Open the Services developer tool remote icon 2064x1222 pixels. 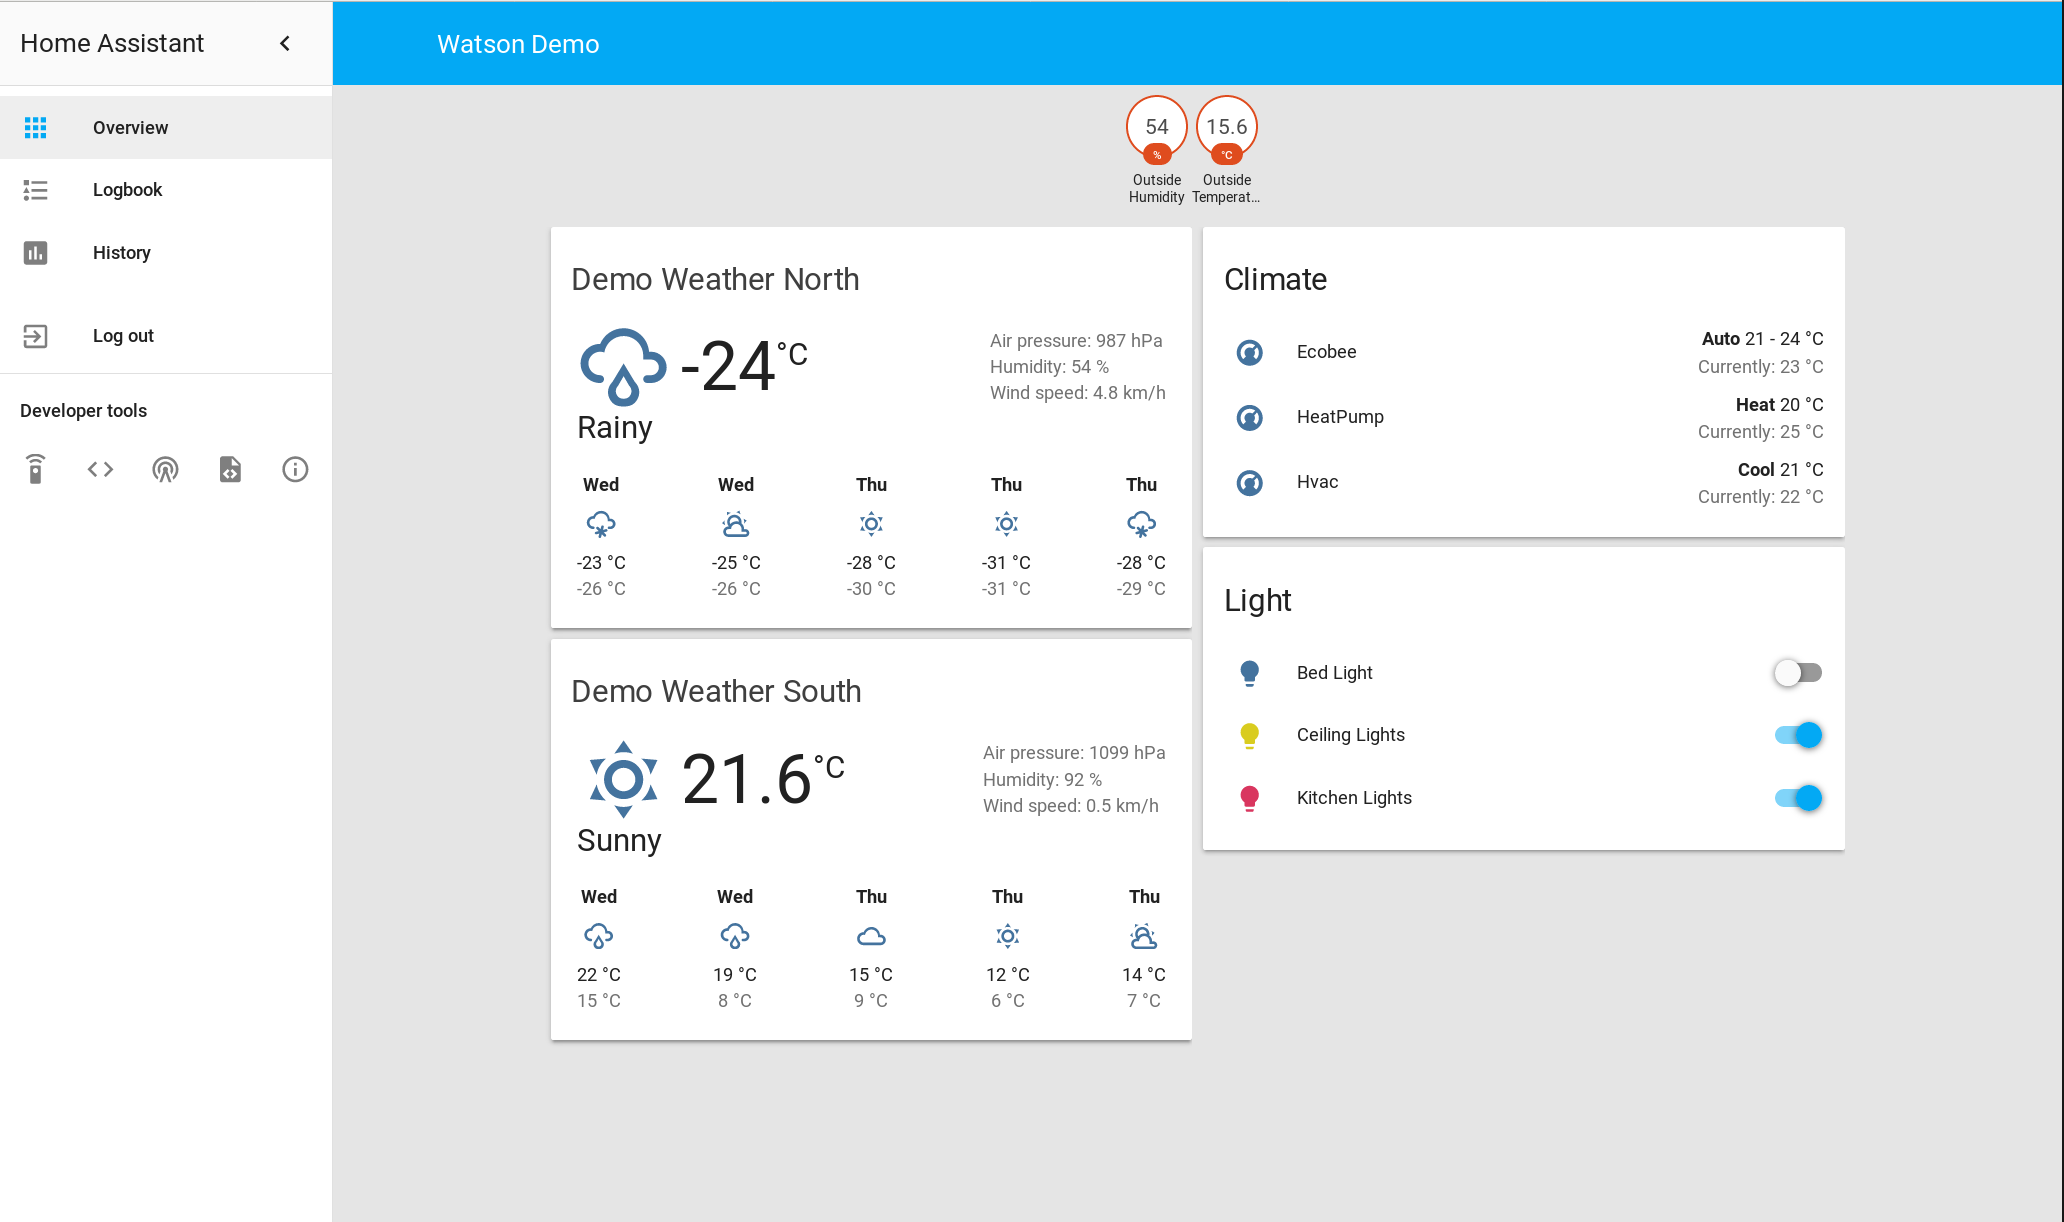coord(35,469)
